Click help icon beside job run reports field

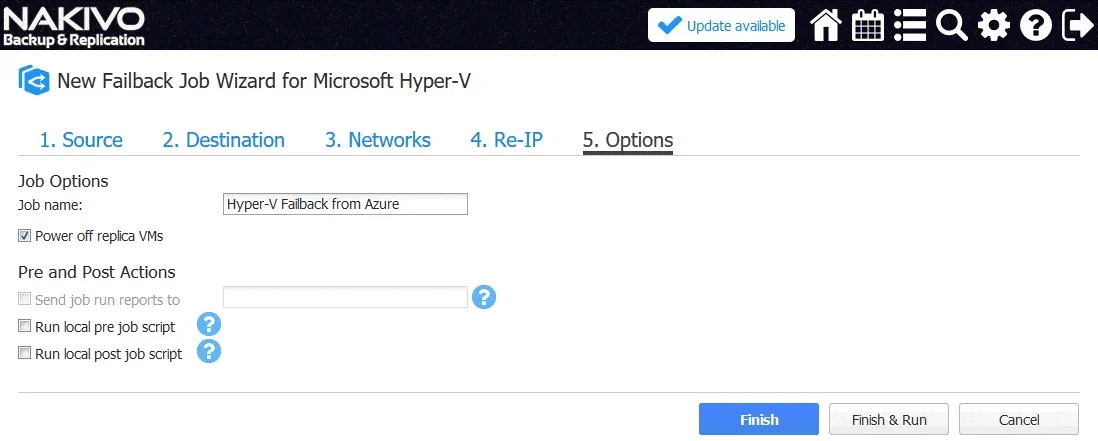[x=484, y=297]
